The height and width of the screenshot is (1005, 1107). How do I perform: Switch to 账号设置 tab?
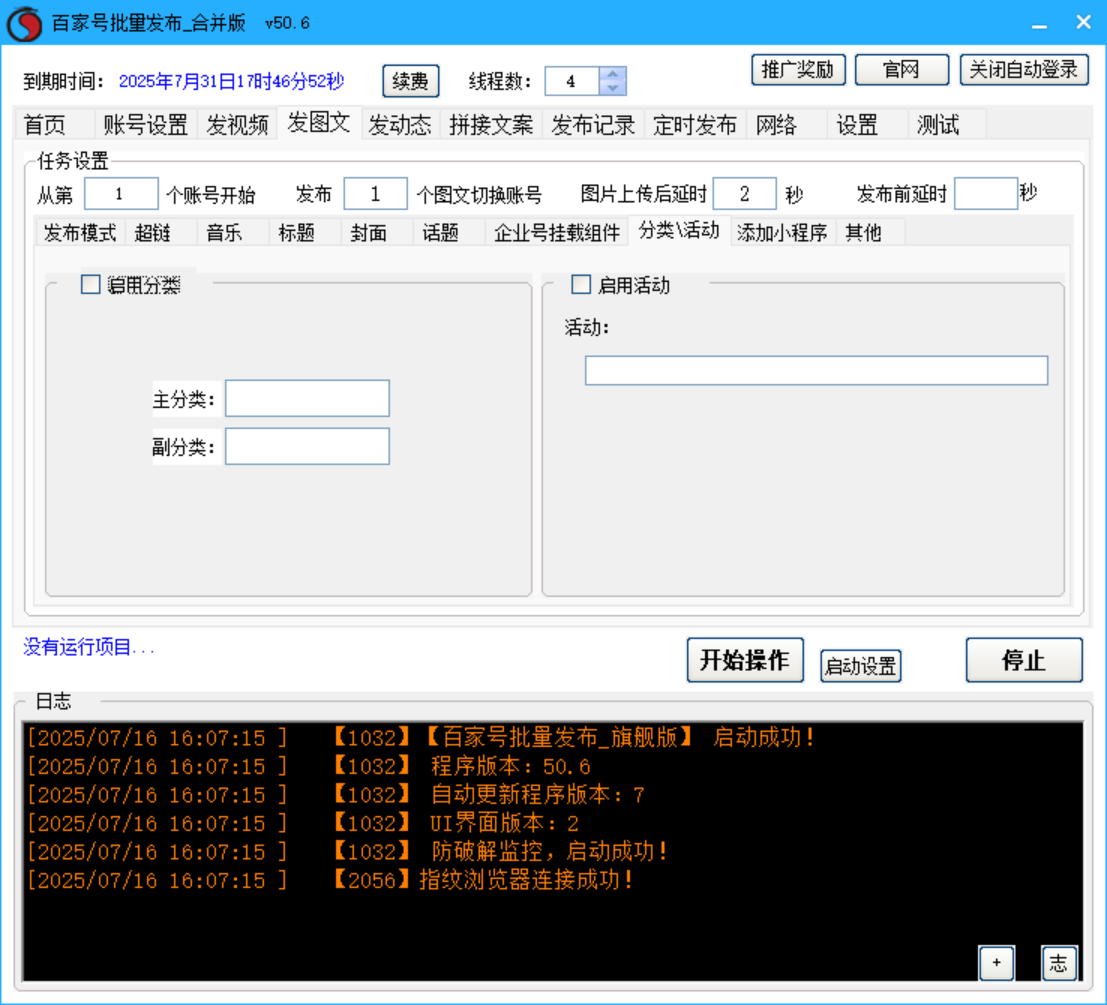click(145, 125)
